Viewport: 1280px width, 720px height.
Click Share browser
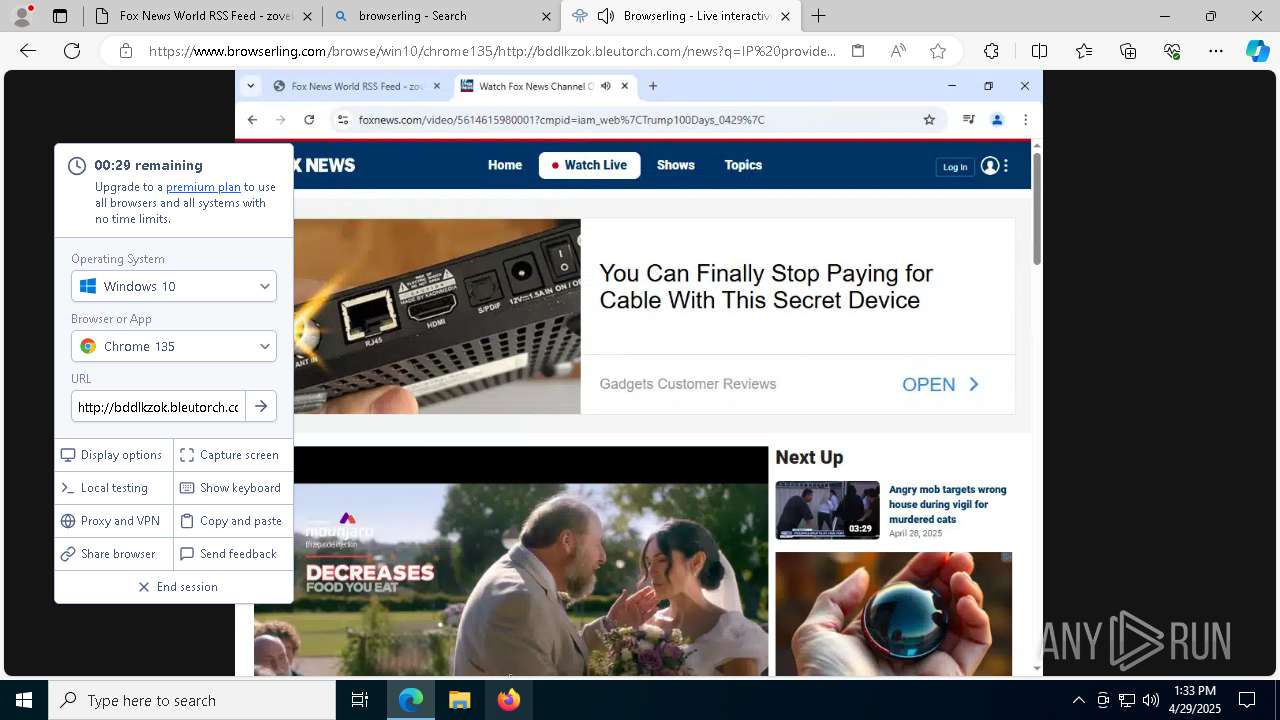point(113,554)
